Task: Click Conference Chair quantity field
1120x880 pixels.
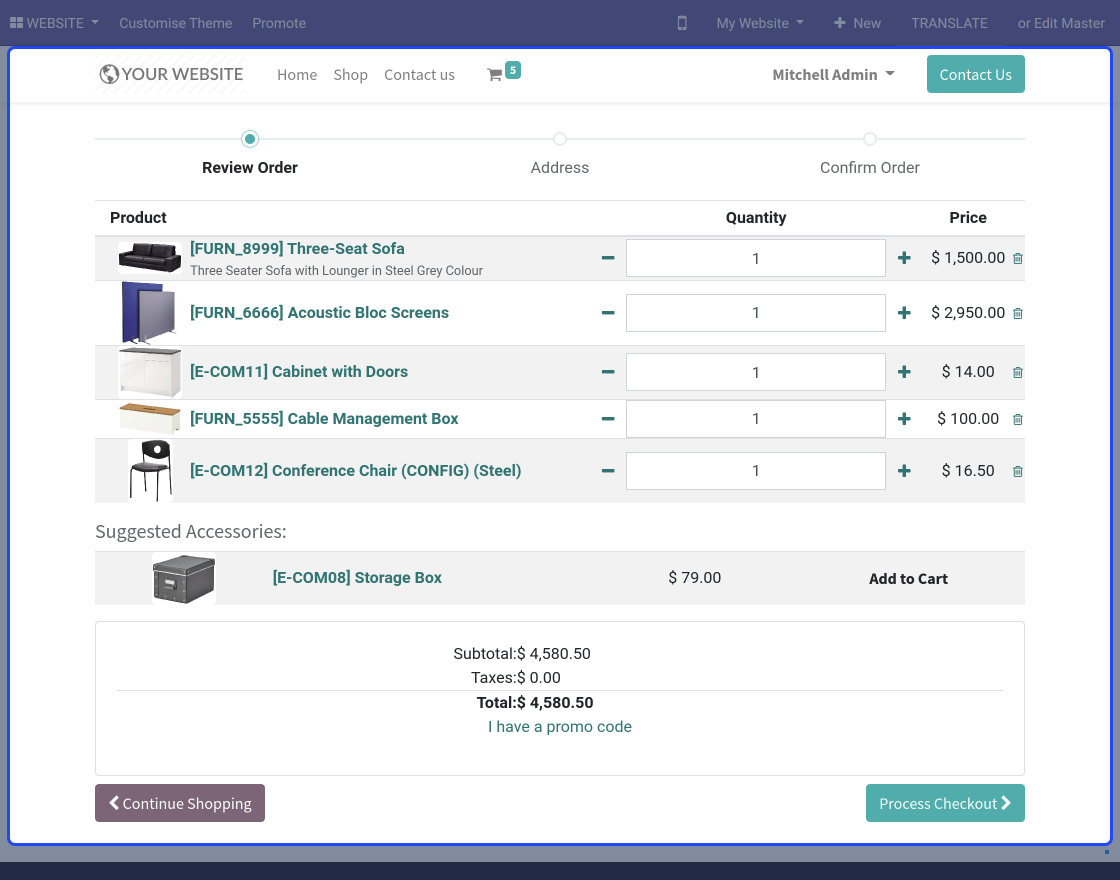Action: (756, 471)
